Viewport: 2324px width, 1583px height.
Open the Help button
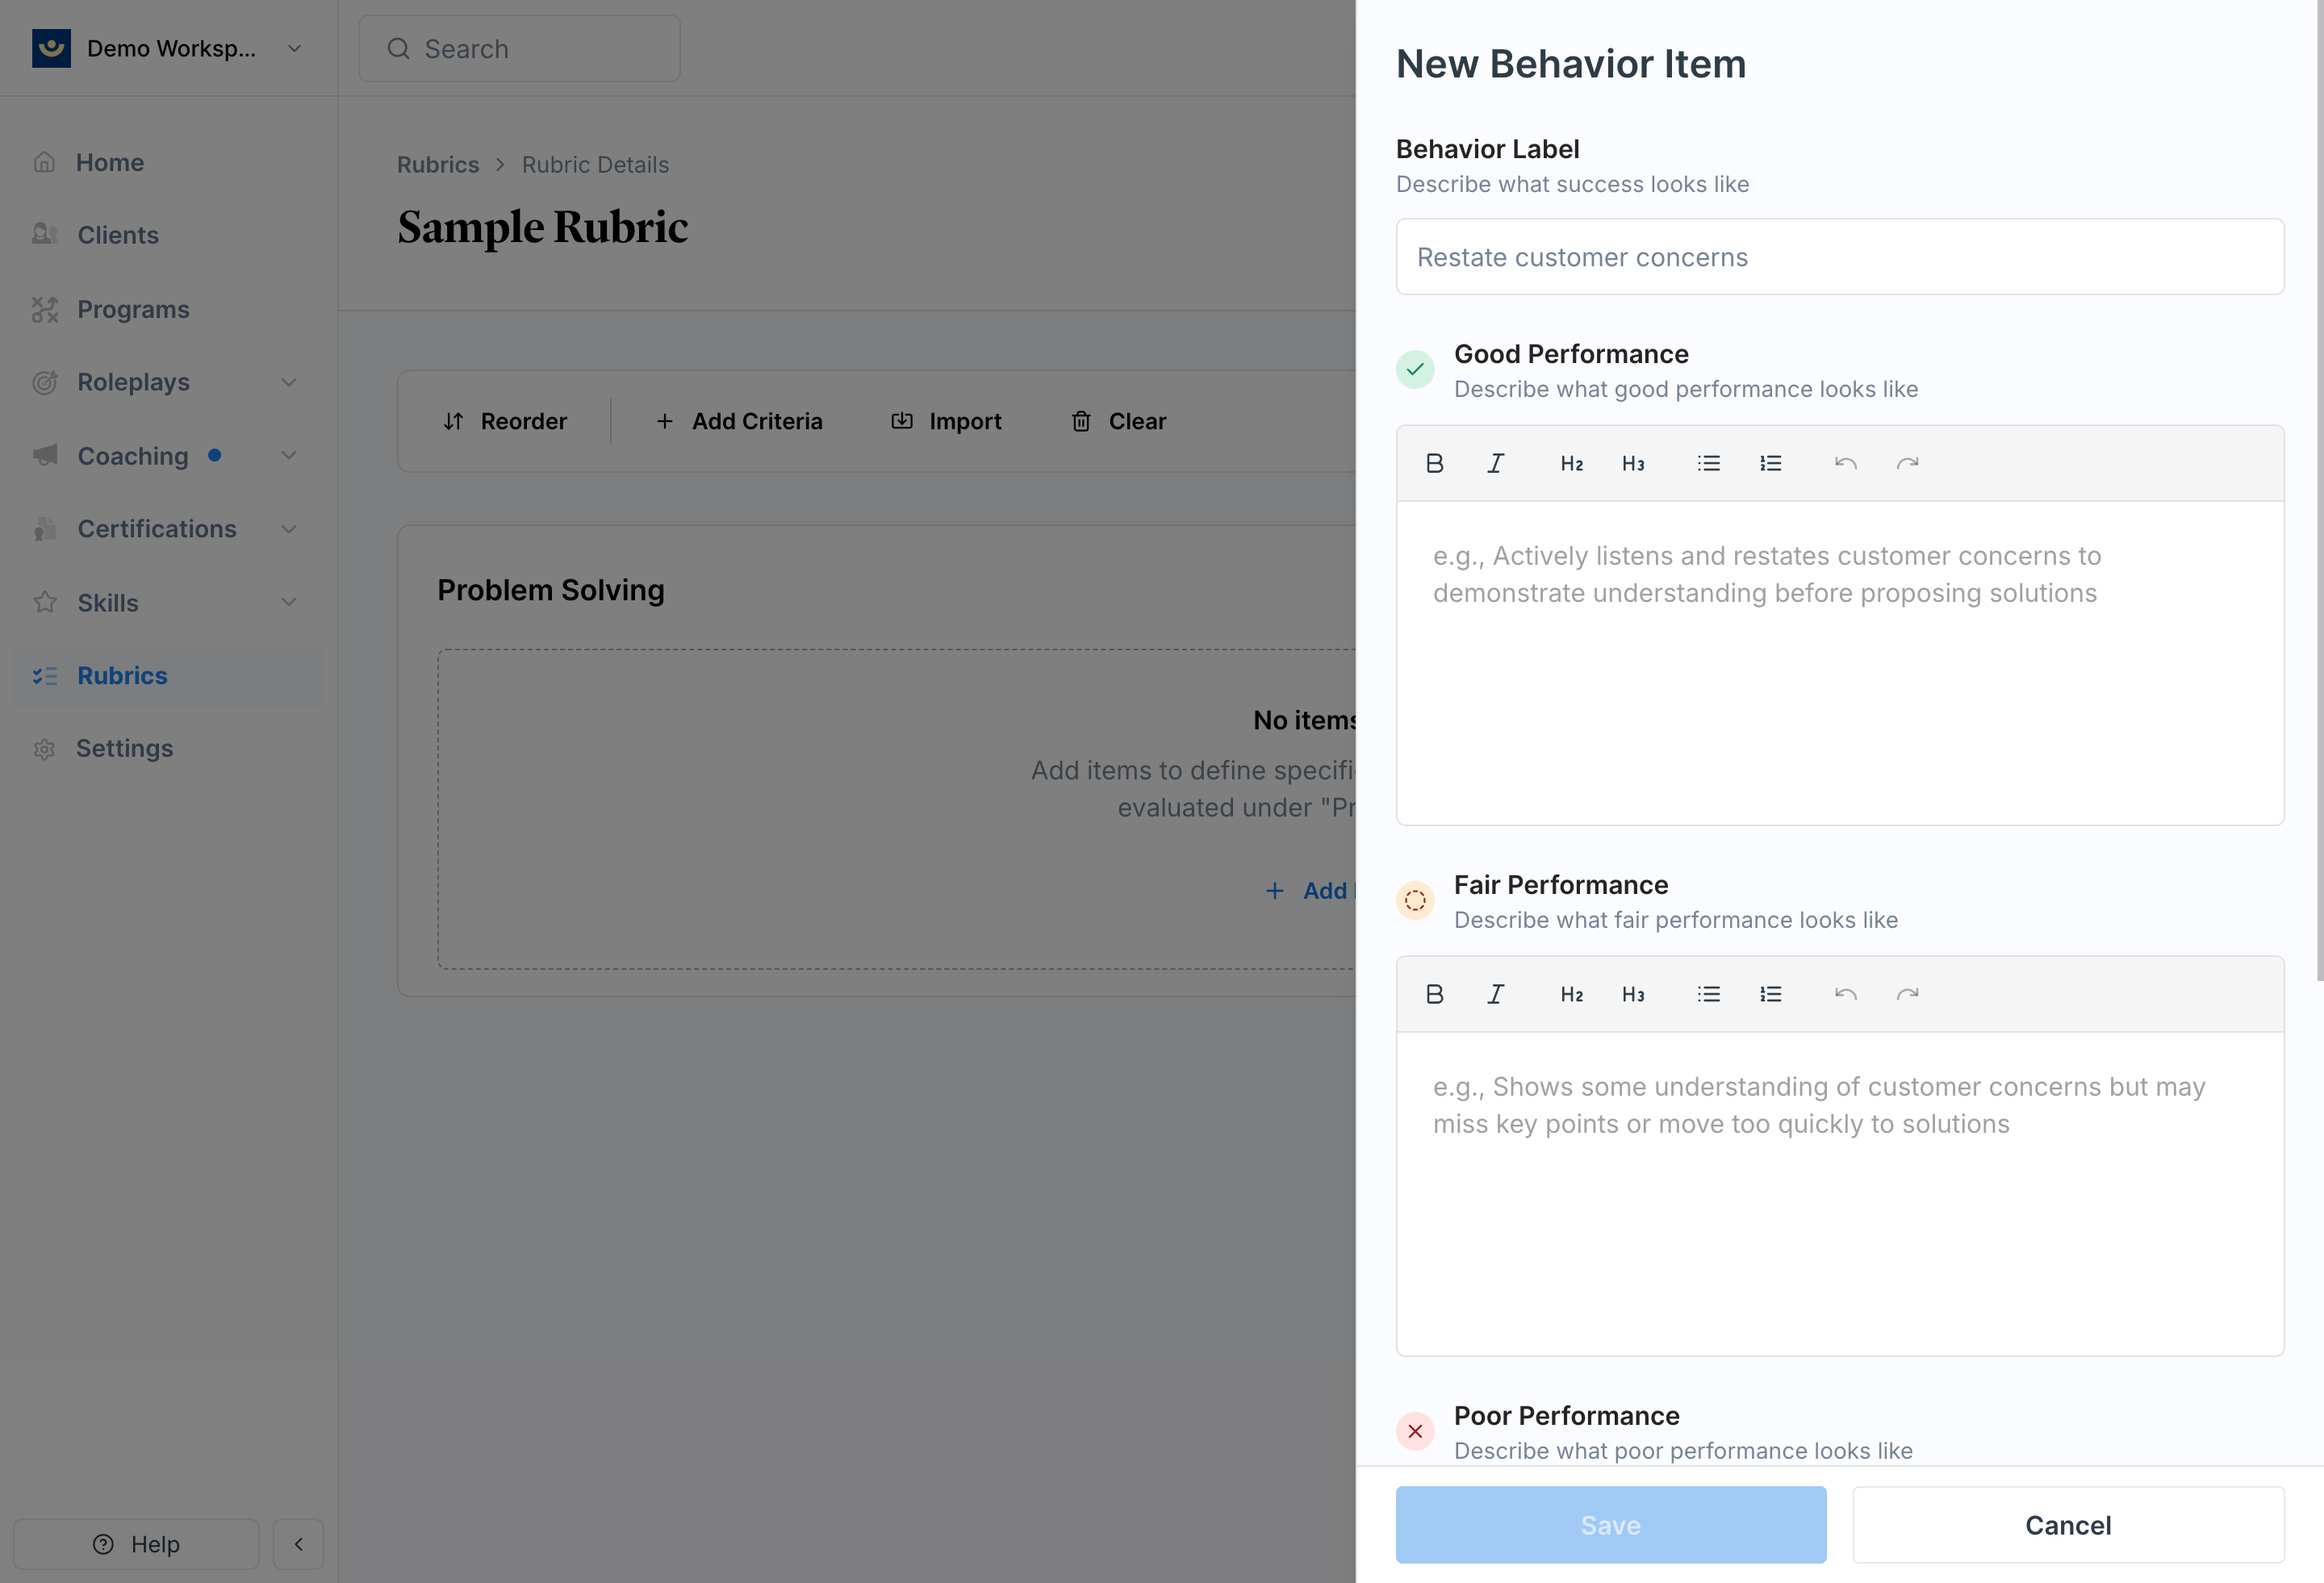tap(136, 1544)
